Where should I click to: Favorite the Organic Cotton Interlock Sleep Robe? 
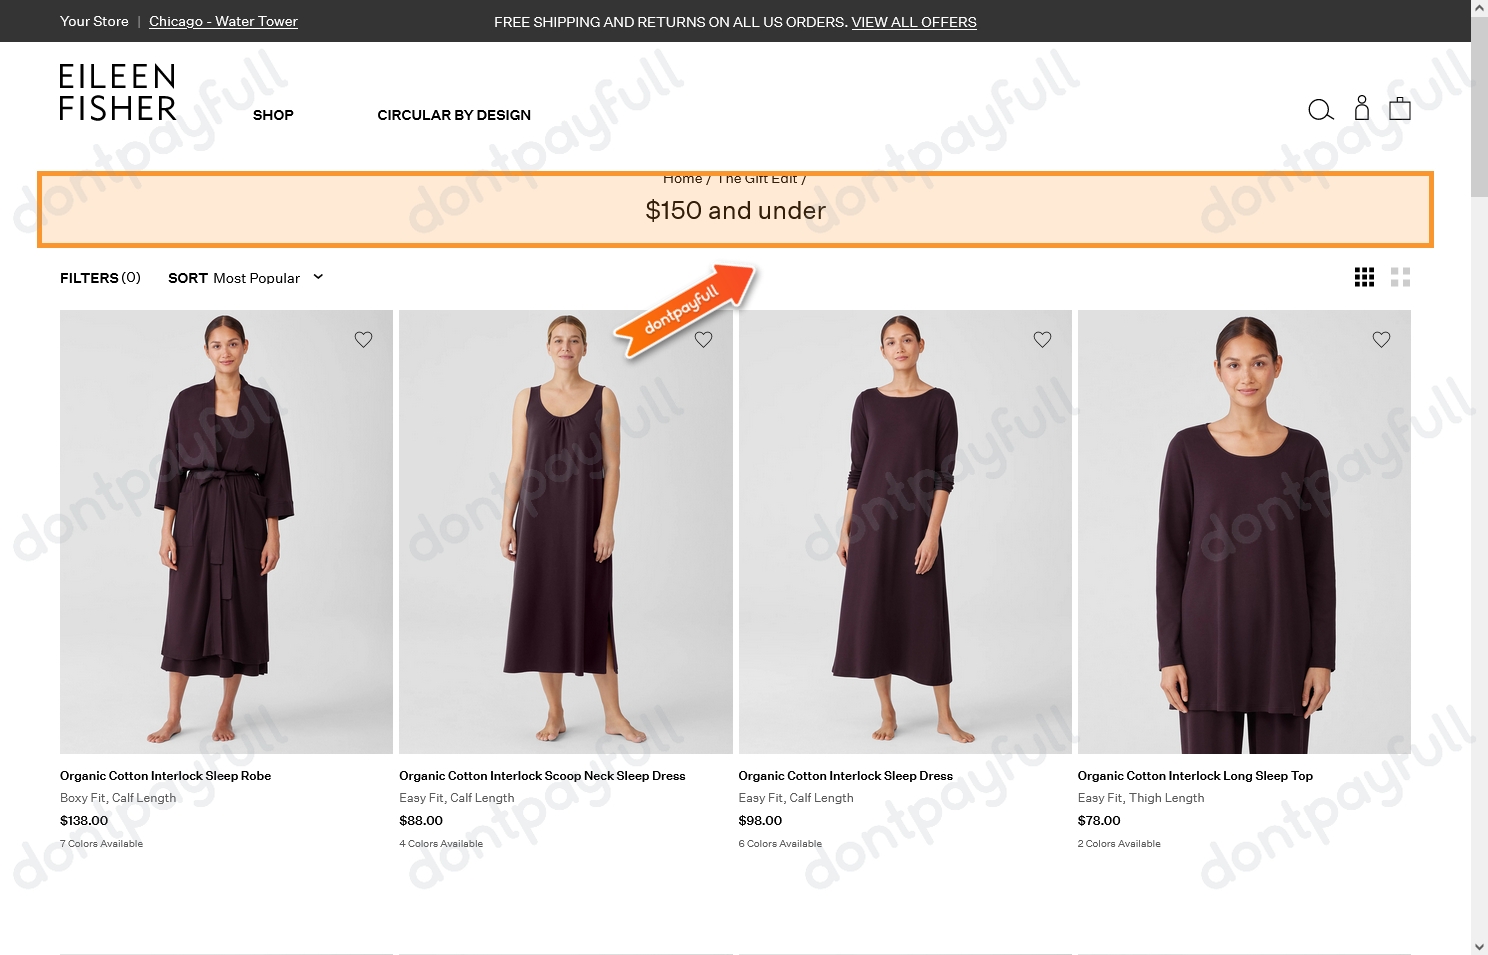coord(363,339)
